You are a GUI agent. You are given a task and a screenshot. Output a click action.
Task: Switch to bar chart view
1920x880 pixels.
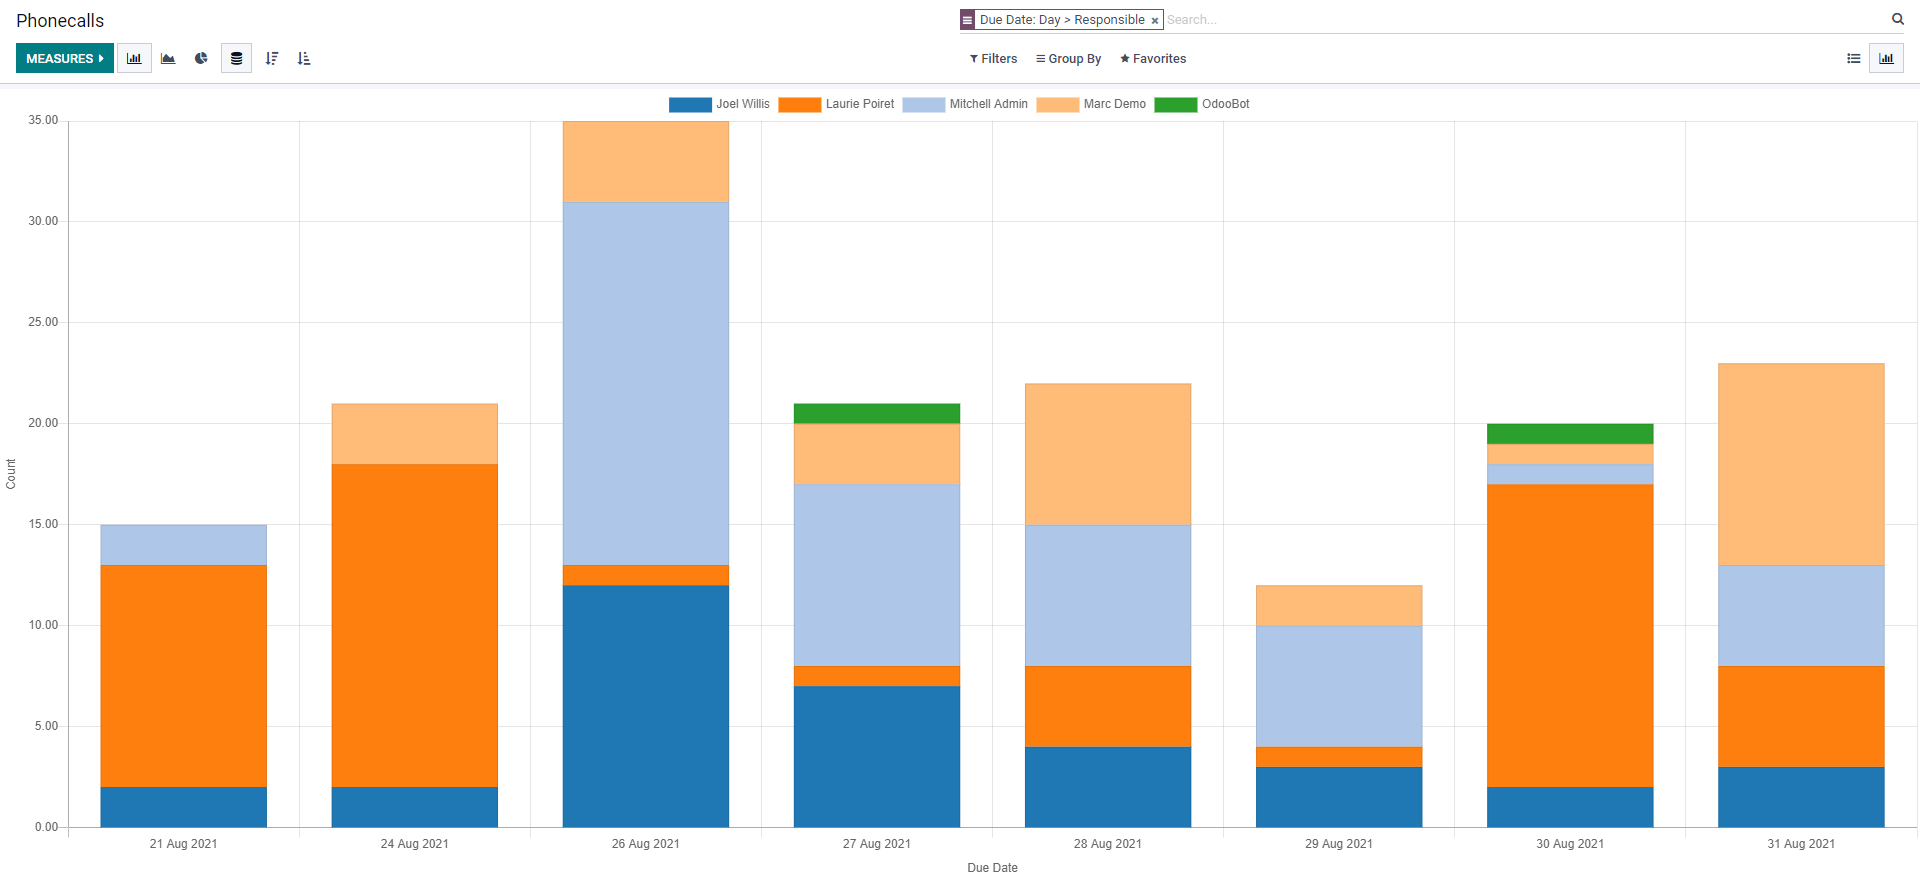click(x=134, y=59)
